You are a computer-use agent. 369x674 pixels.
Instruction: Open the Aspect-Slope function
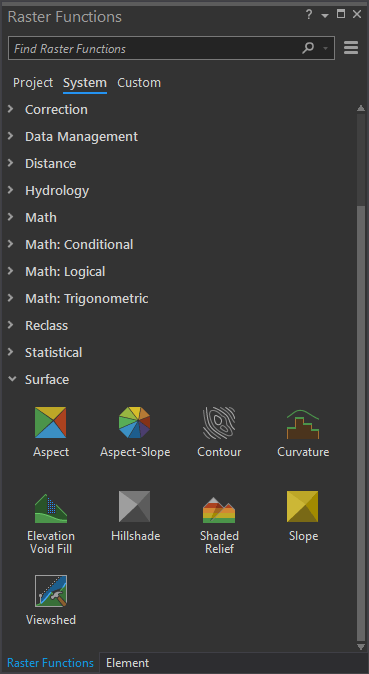[135, 423]
